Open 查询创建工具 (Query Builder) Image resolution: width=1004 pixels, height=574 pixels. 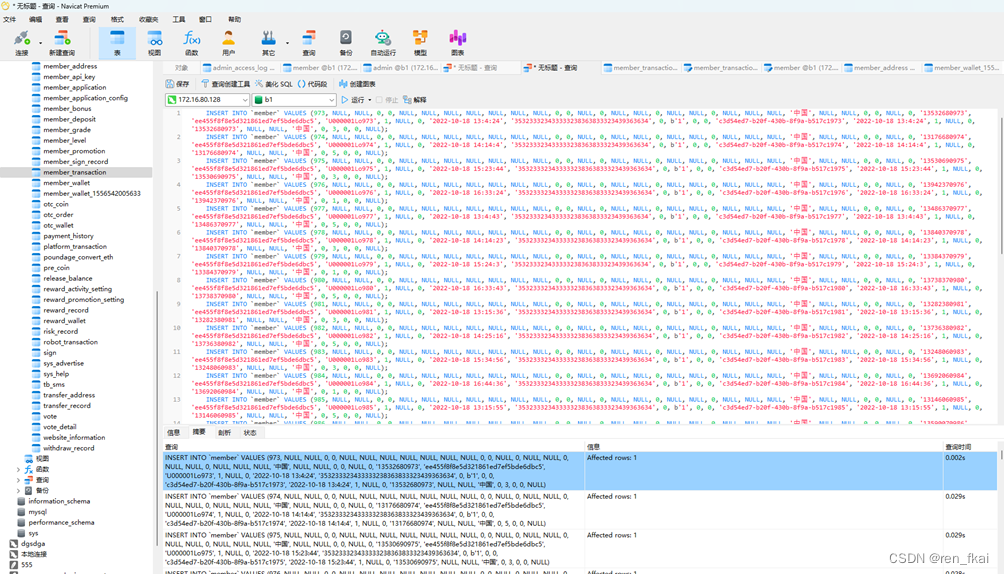(225, 84)
